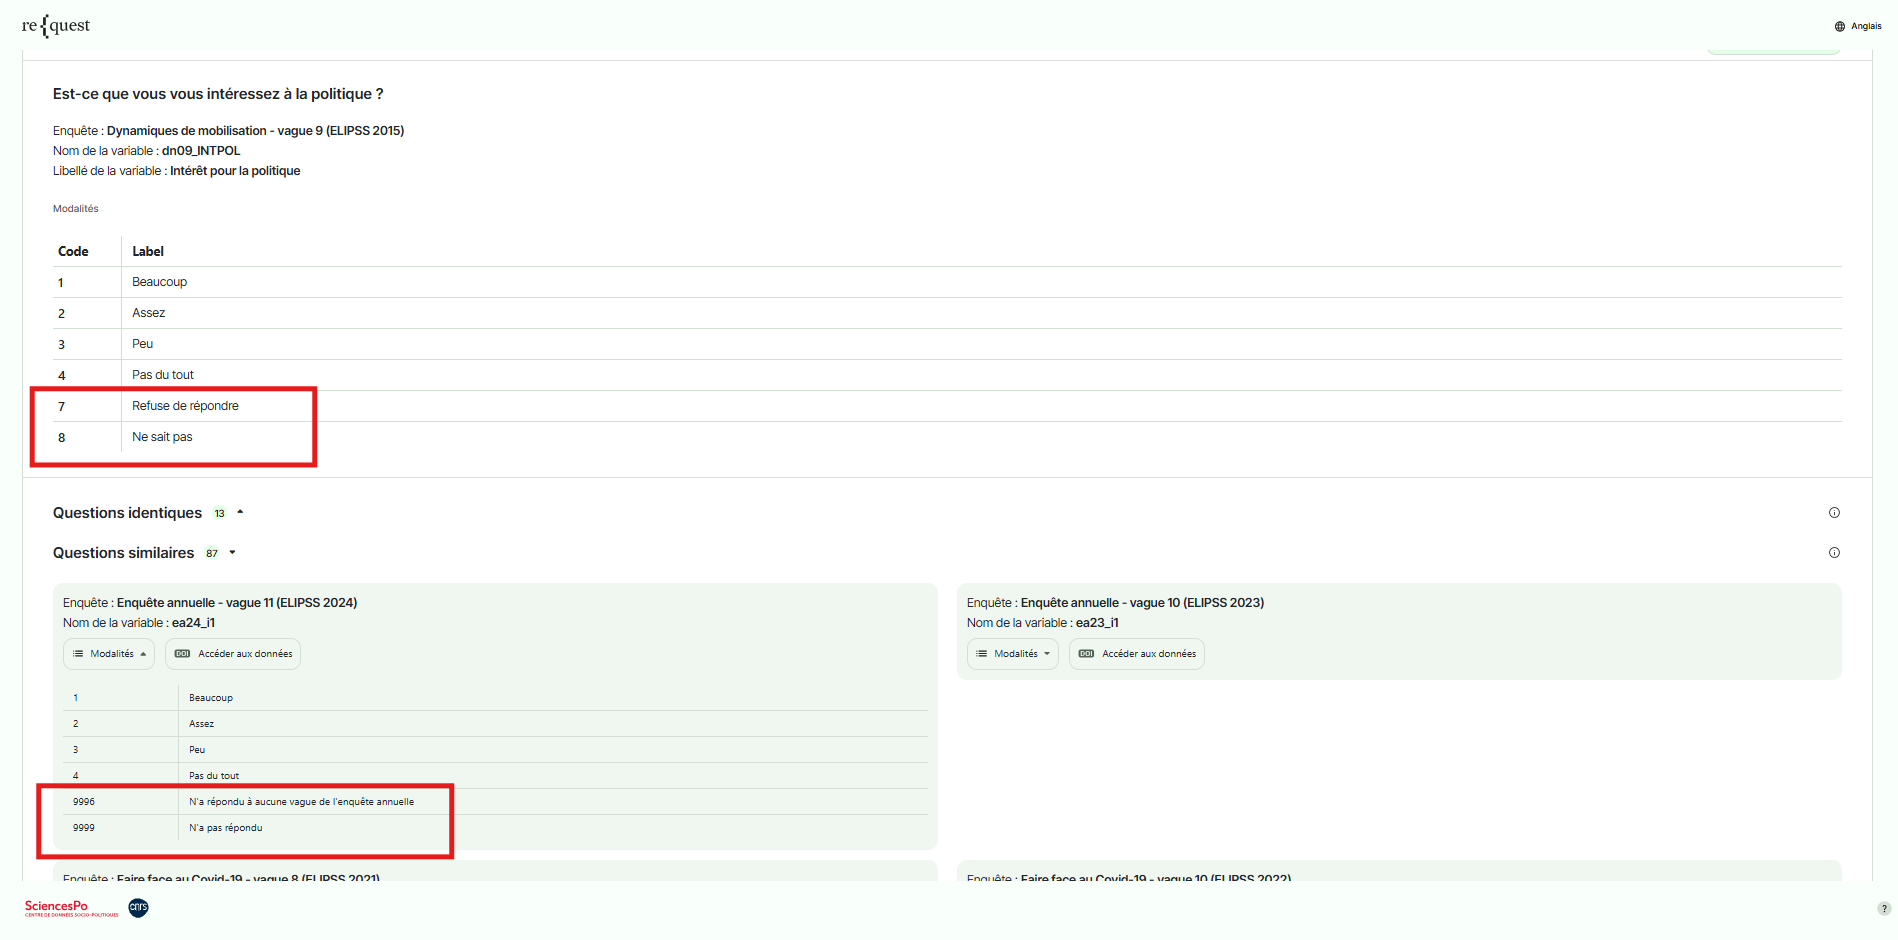Open info icon for Questions similaires
This screenshot has width=1898, height=940.
click(1834, 553)
